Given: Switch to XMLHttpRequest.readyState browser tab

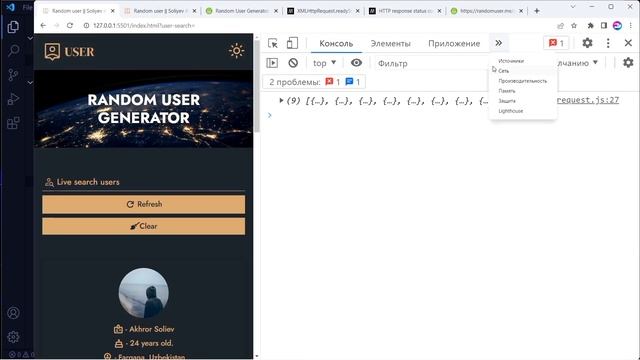Looking at the screenshot, I should tap(323, 11).
